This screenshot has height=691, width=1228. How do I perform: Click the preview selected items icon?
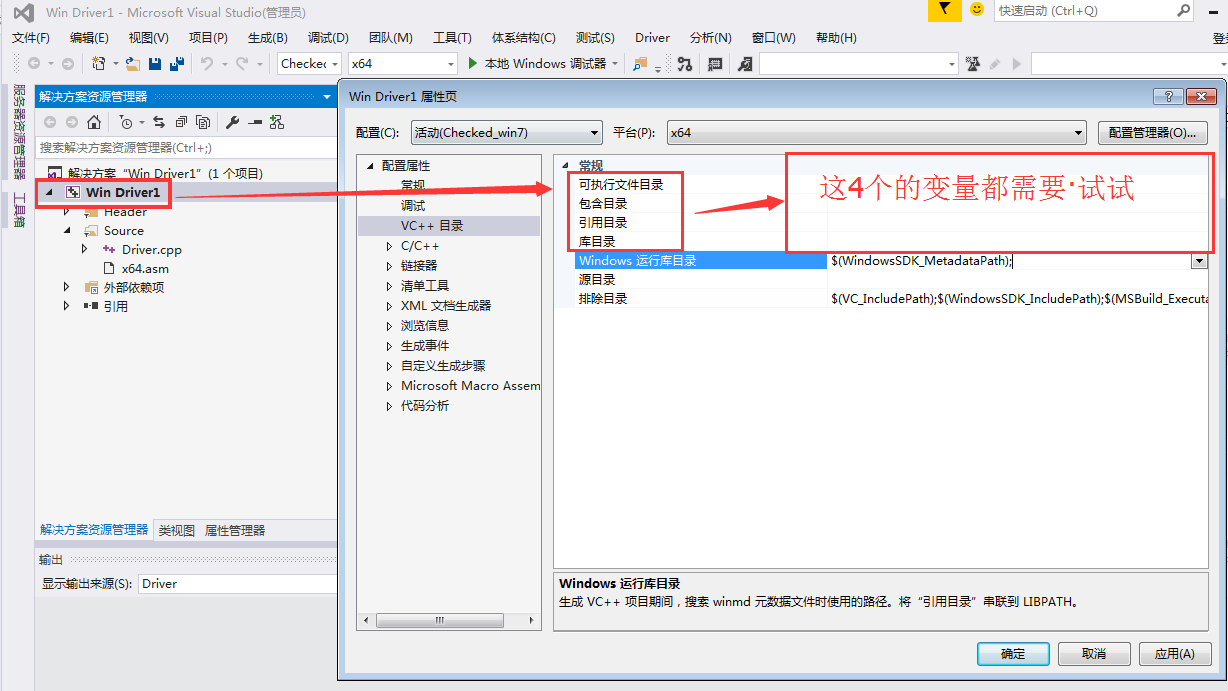pyautogui.click(x=255, y=122)
